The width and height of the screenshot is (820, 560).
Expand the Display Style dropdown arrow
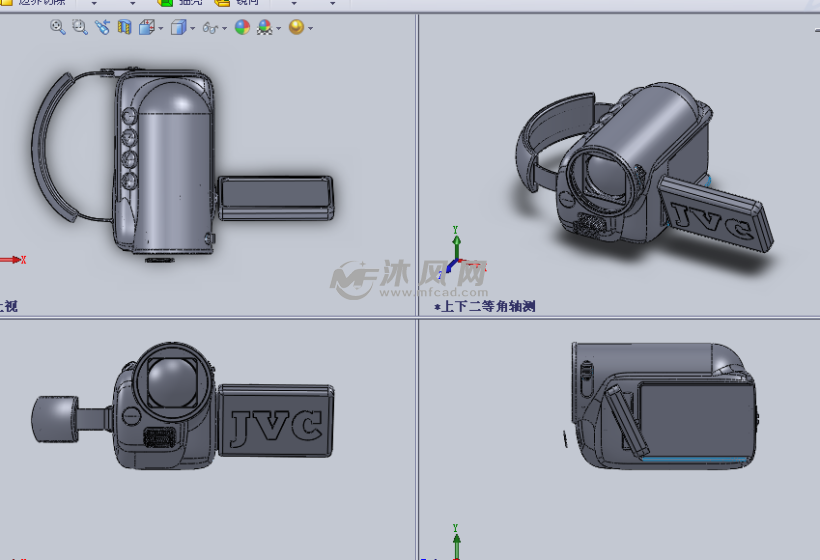(x=192, y=28)
